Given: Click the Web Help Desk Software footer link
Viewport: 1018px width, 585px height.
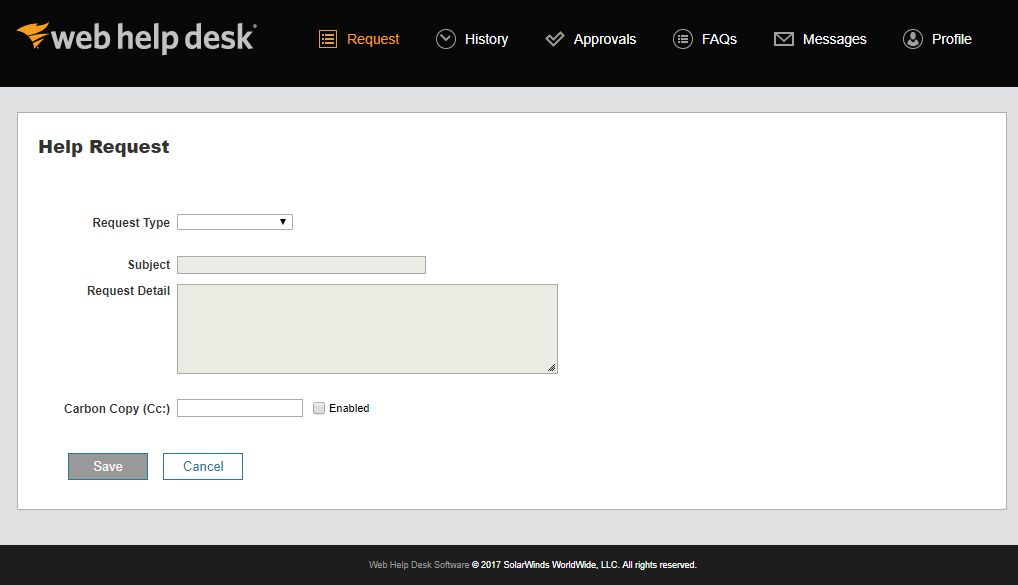Looking at the screenshot, I should tap(419, 565).
